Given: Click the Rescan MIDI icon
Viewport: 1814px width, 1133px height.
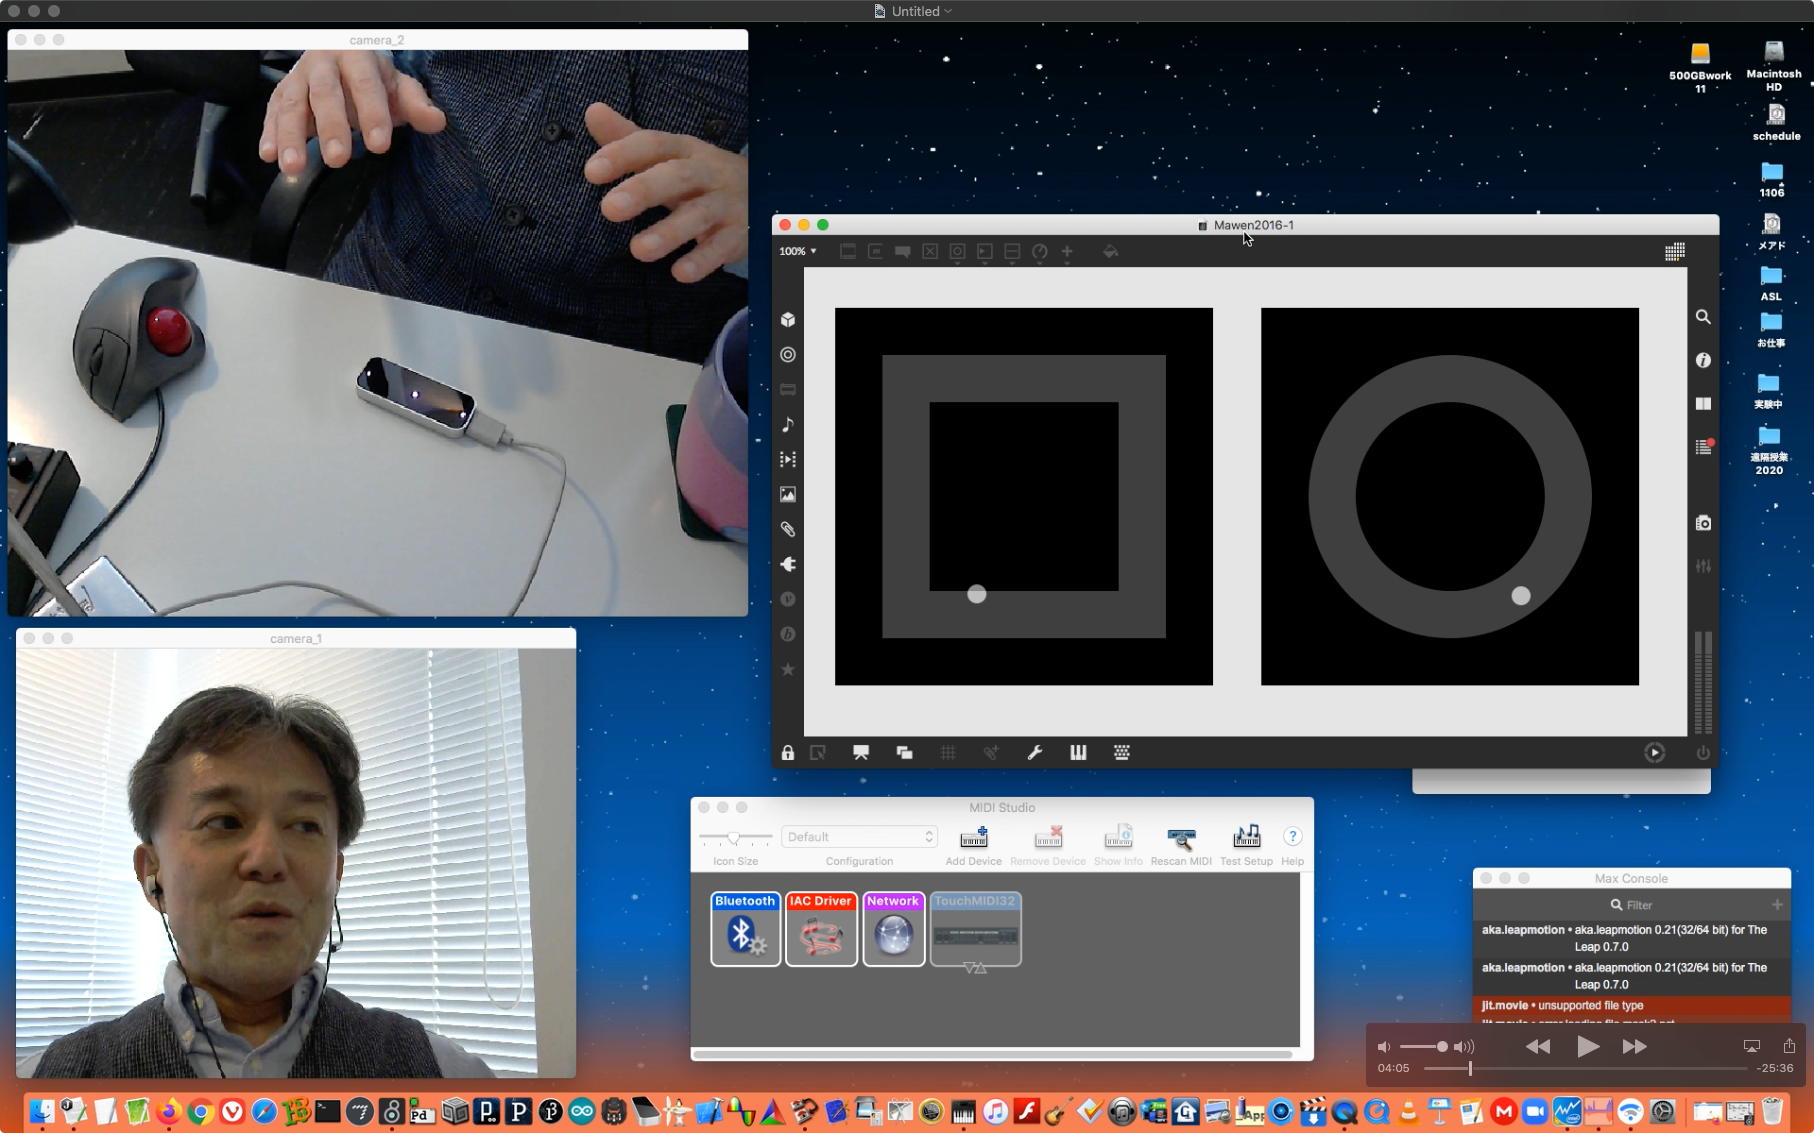Looking at the screenshot, I should click(1181, 838).
